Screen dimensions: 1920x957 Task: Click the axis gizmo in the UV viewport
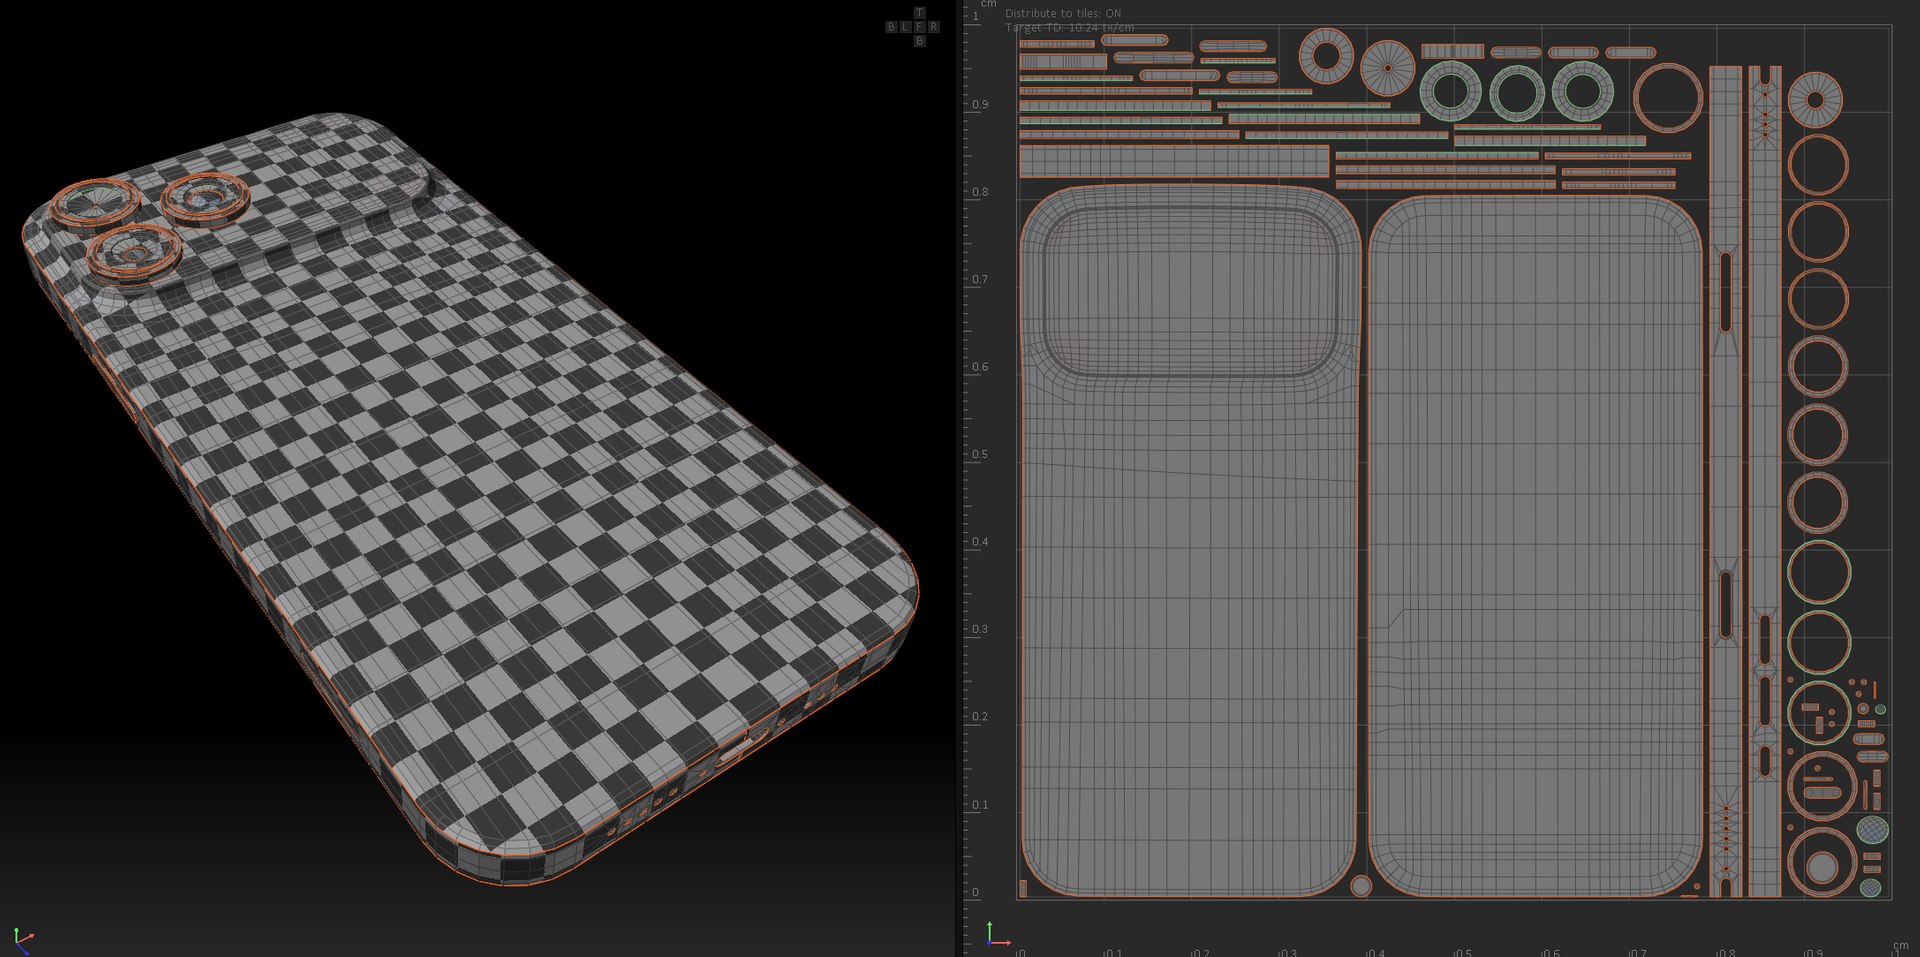[997, 934]
